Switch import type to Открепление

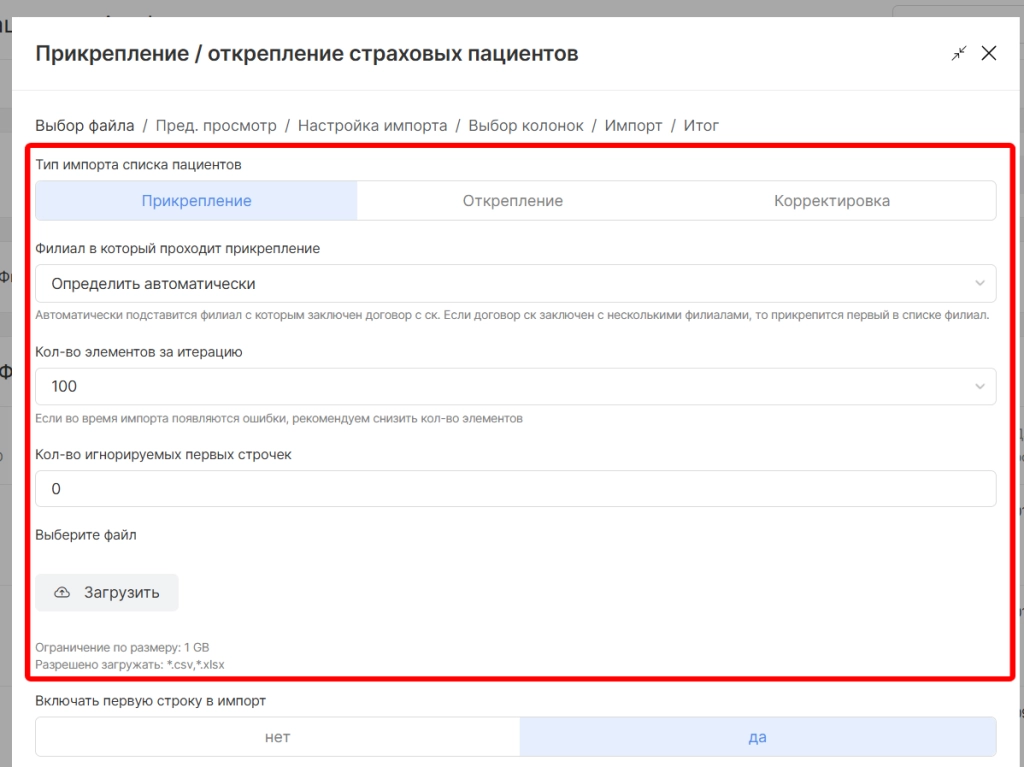coord(512,201)
